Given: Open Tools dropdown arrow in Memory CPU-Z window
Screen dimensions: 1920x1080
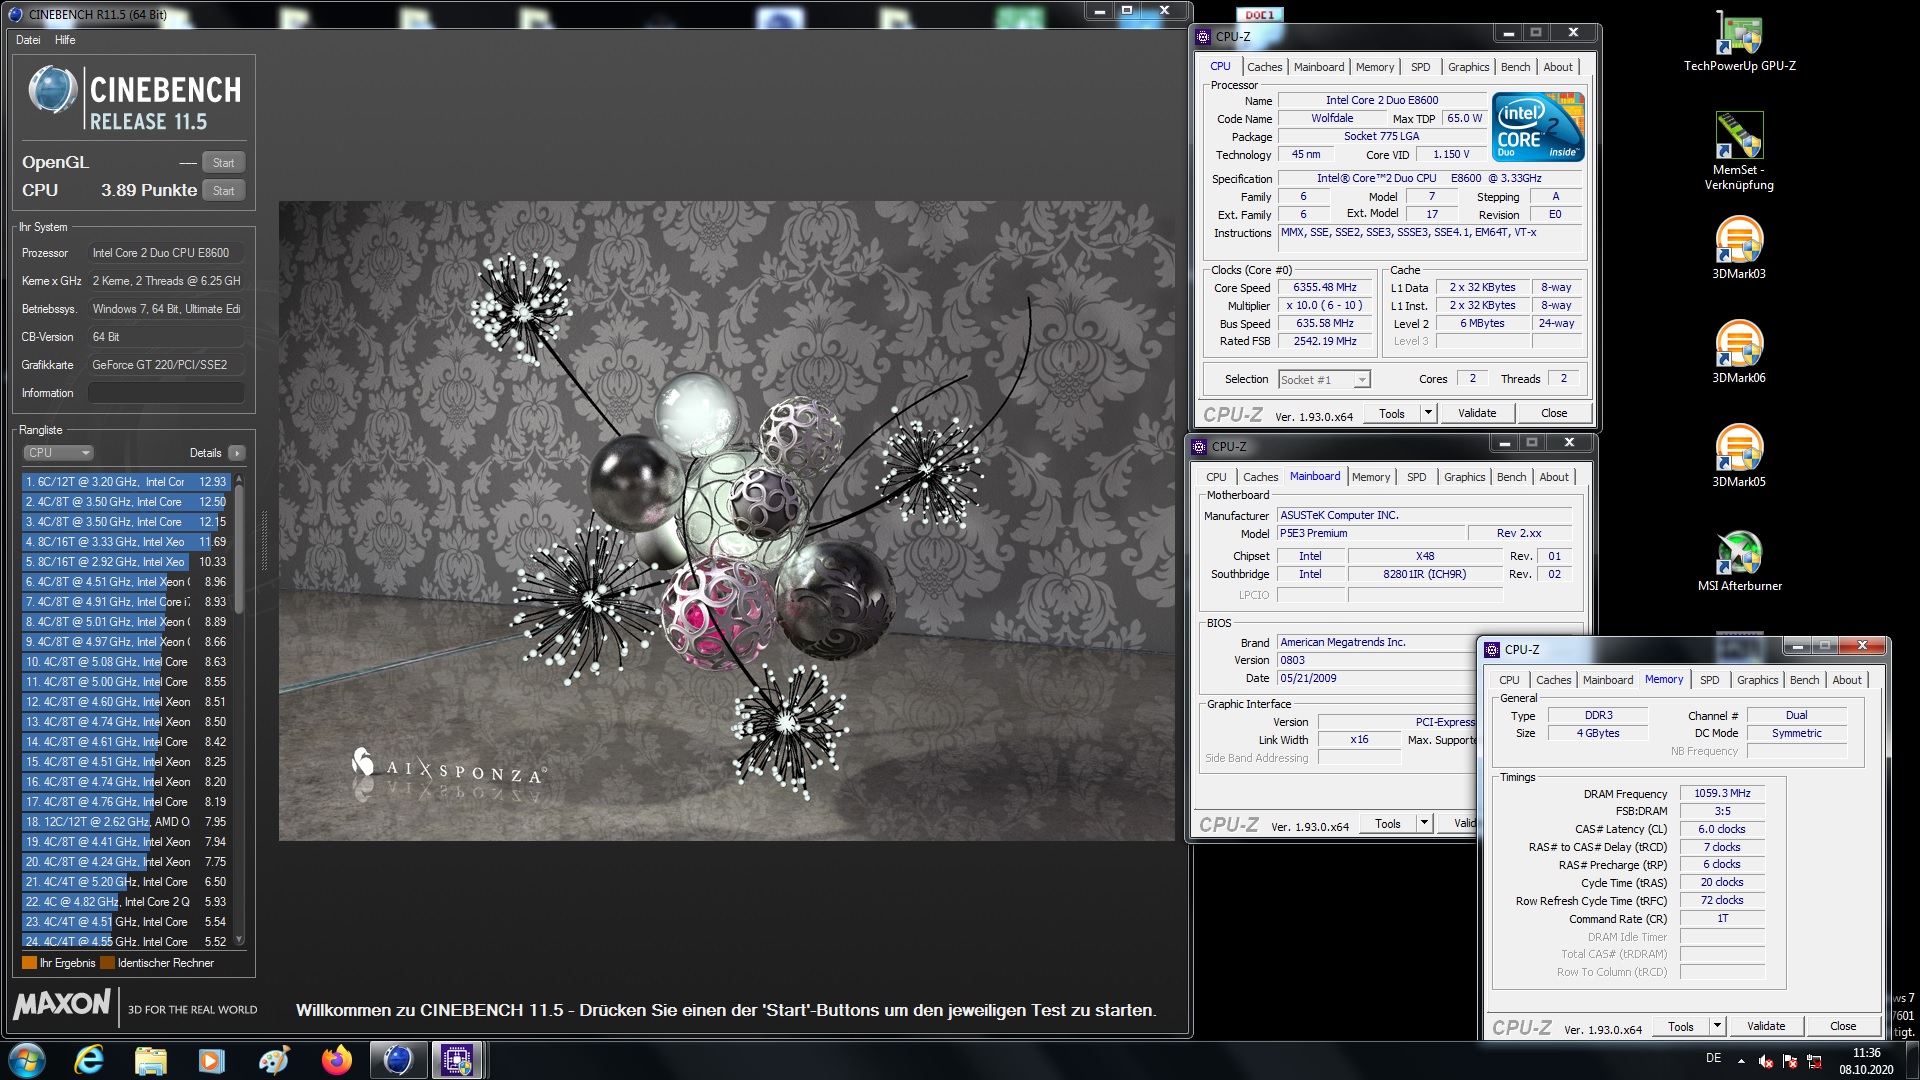Looking at the screenshot, I should coord(1717,1026).
